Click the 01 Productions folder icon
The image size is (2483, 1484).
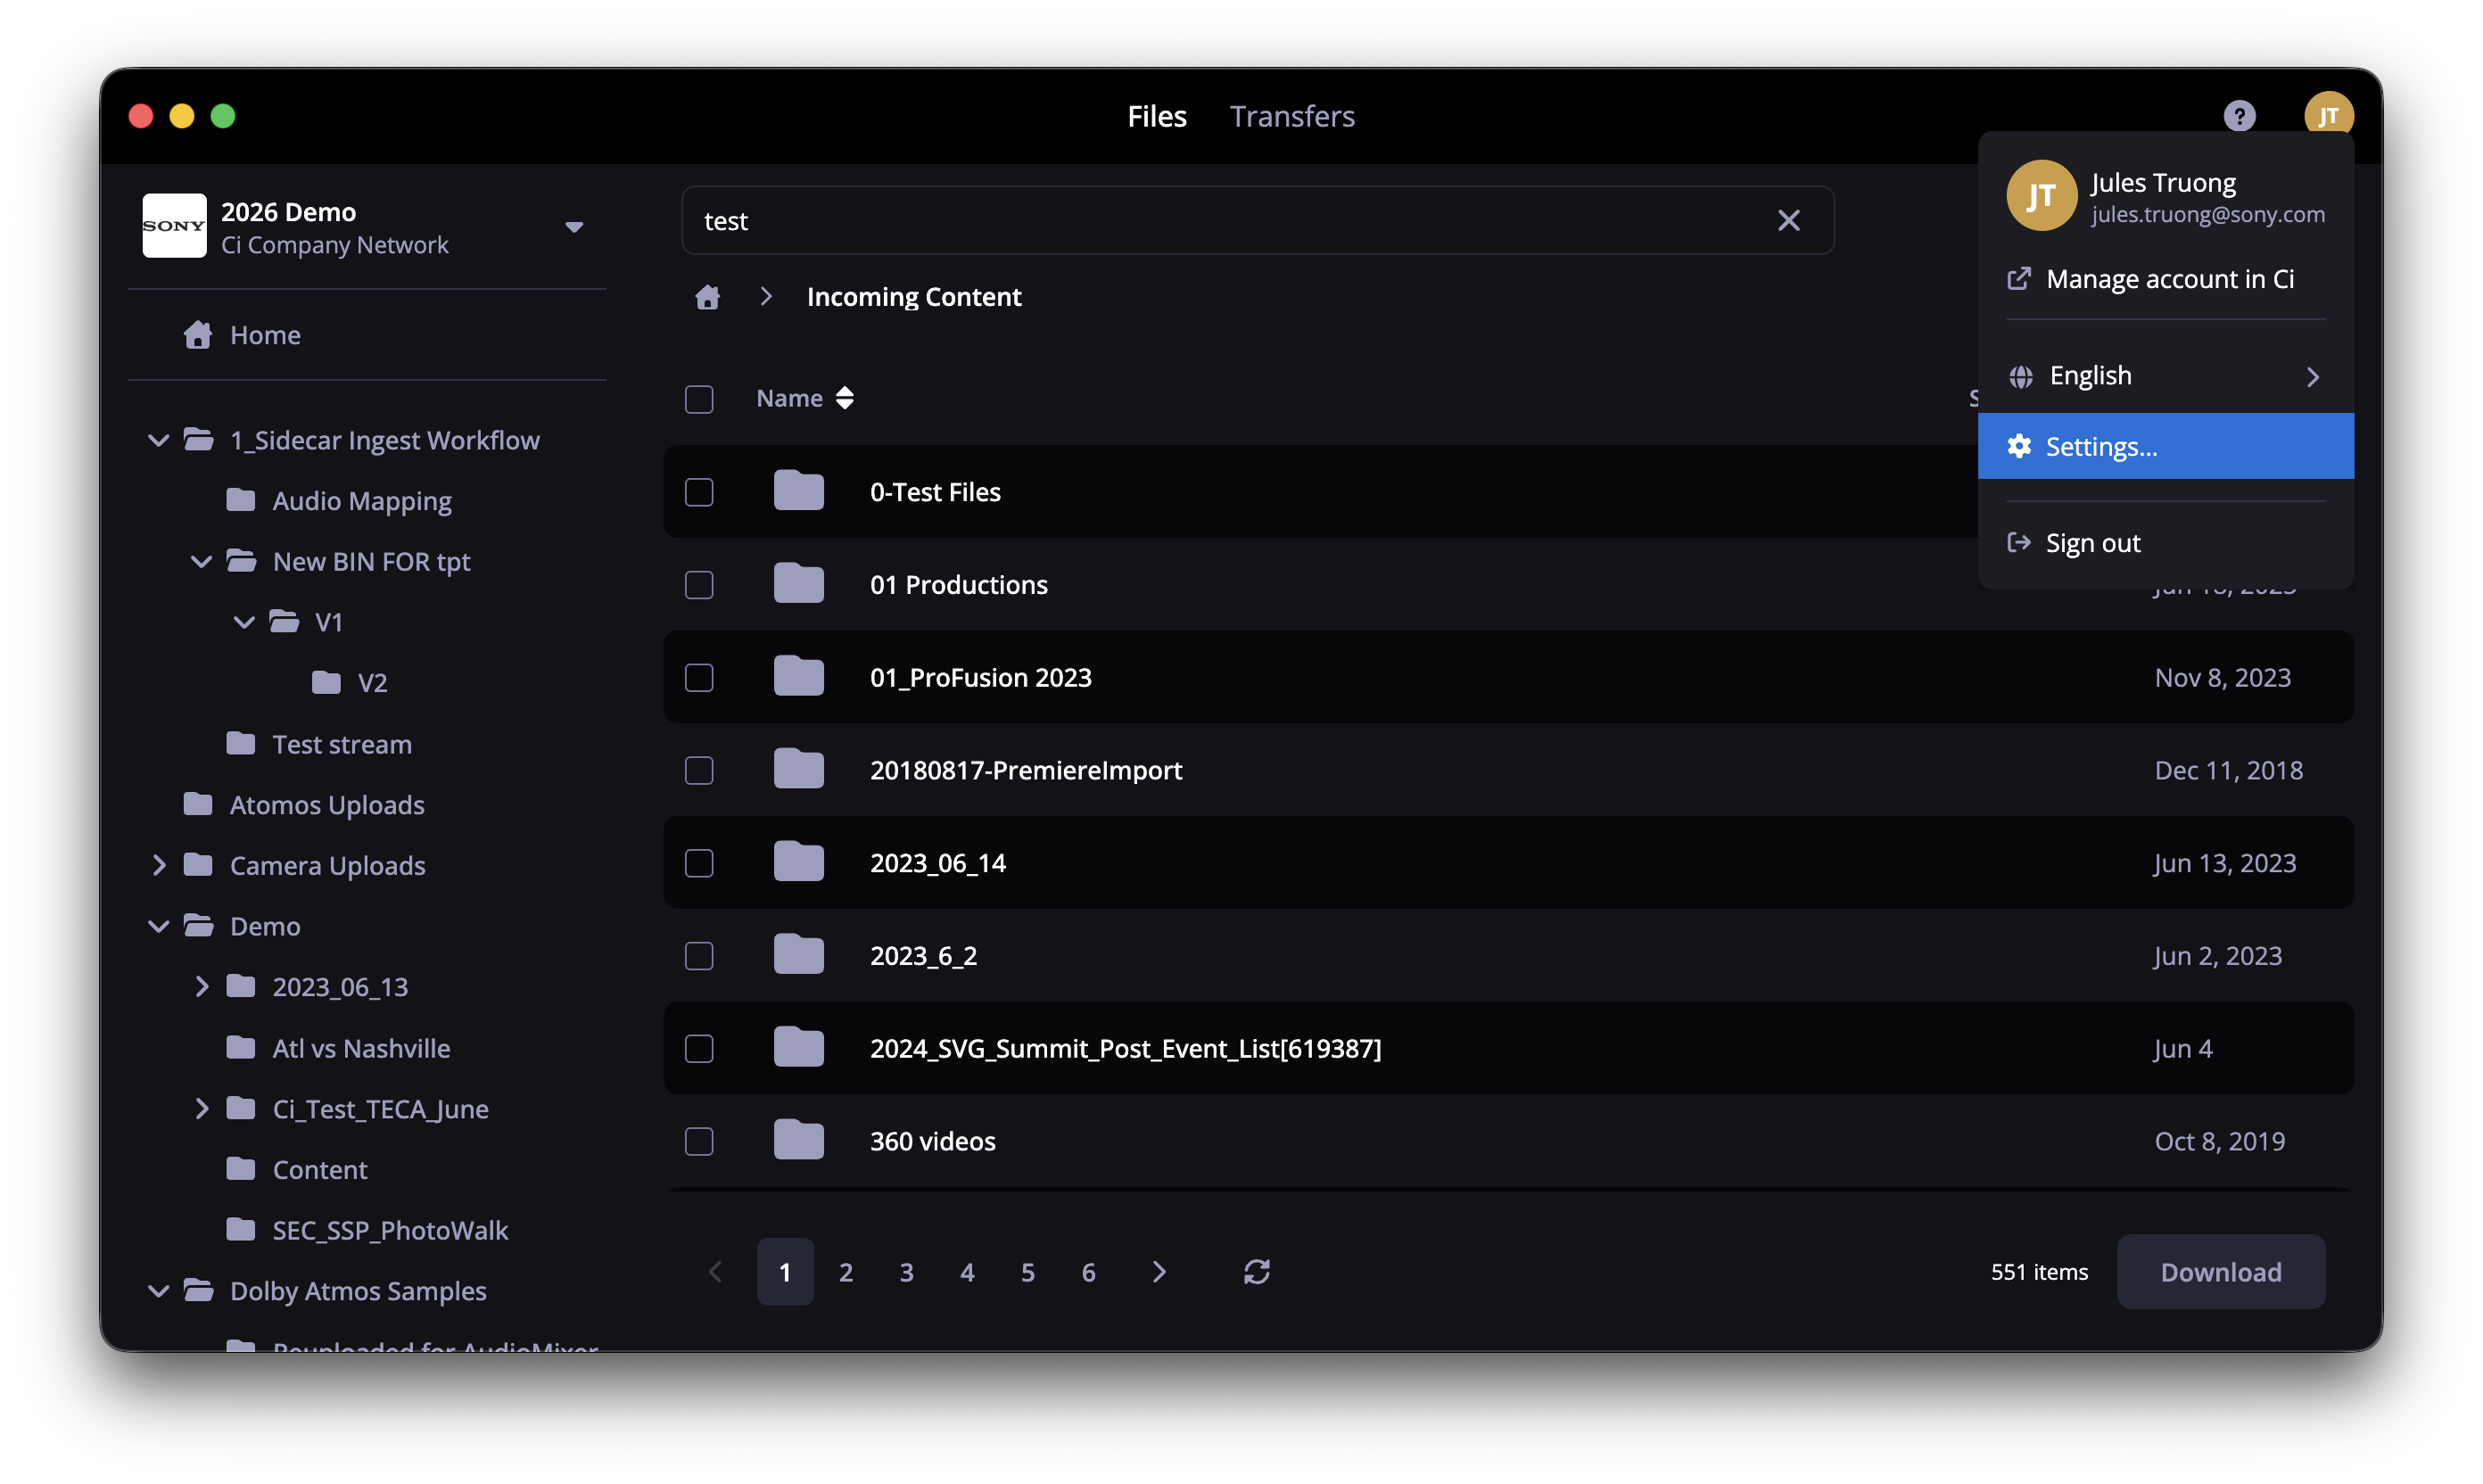pyautogui.click(x=798, y=584)
